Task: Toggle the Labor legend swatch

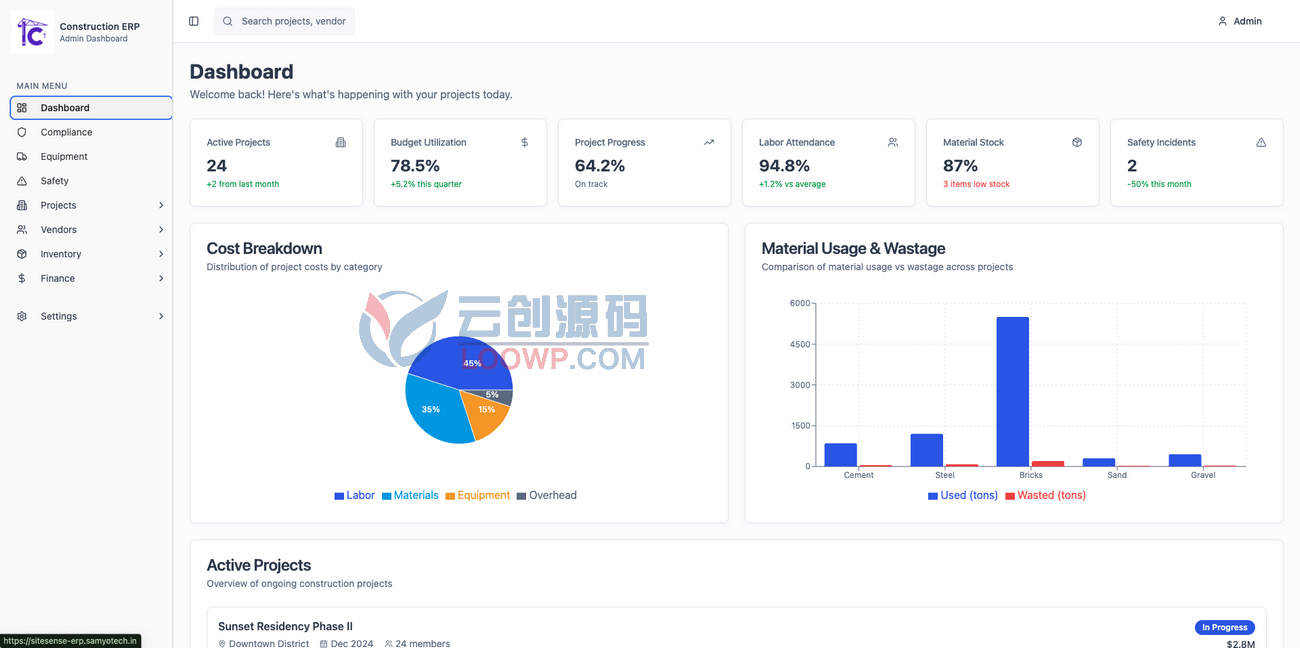Action: (339, 496)
